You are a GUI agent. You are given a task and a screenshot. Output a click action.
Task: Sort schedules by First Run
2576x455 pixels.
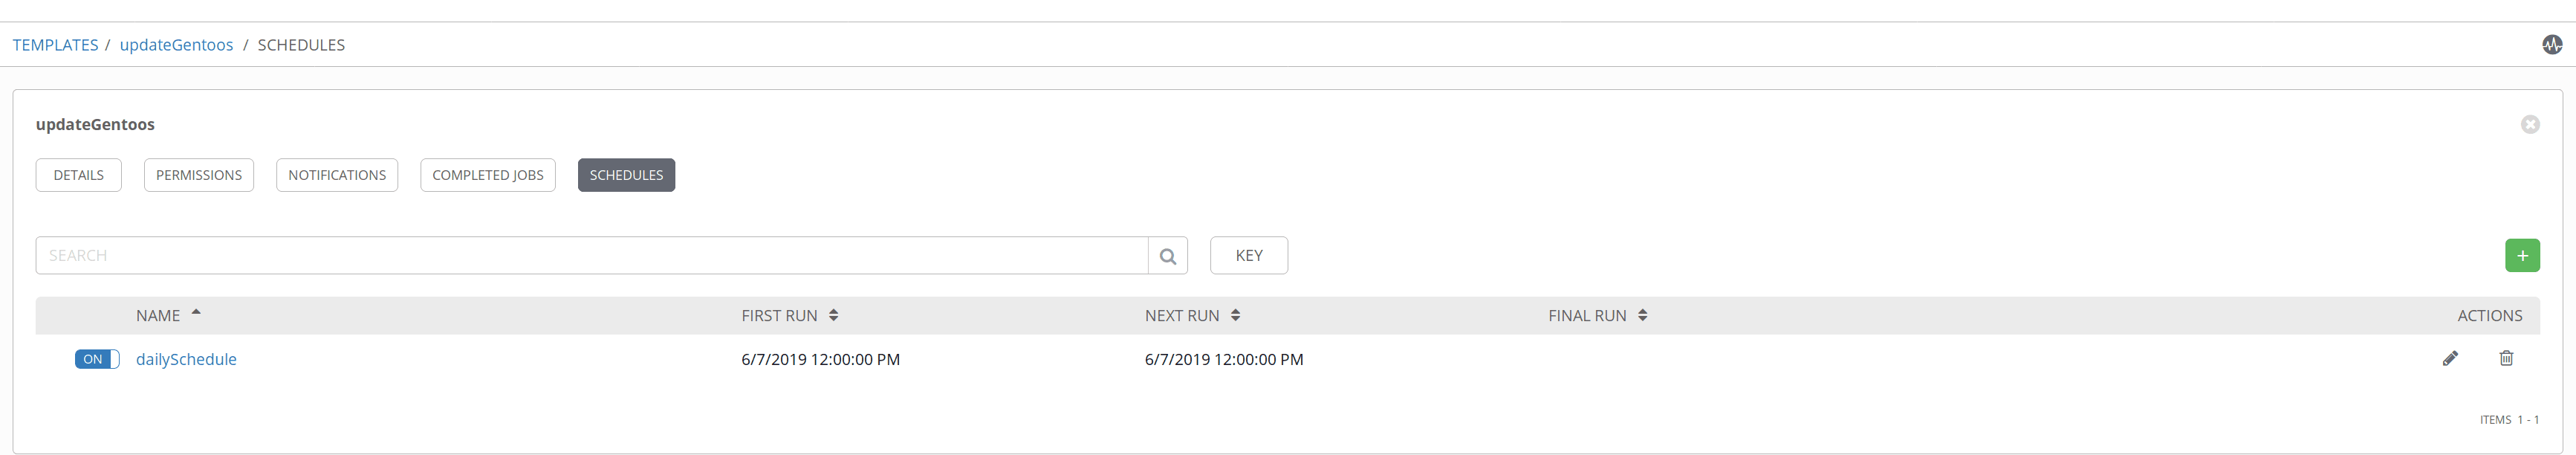click(833, 316)
